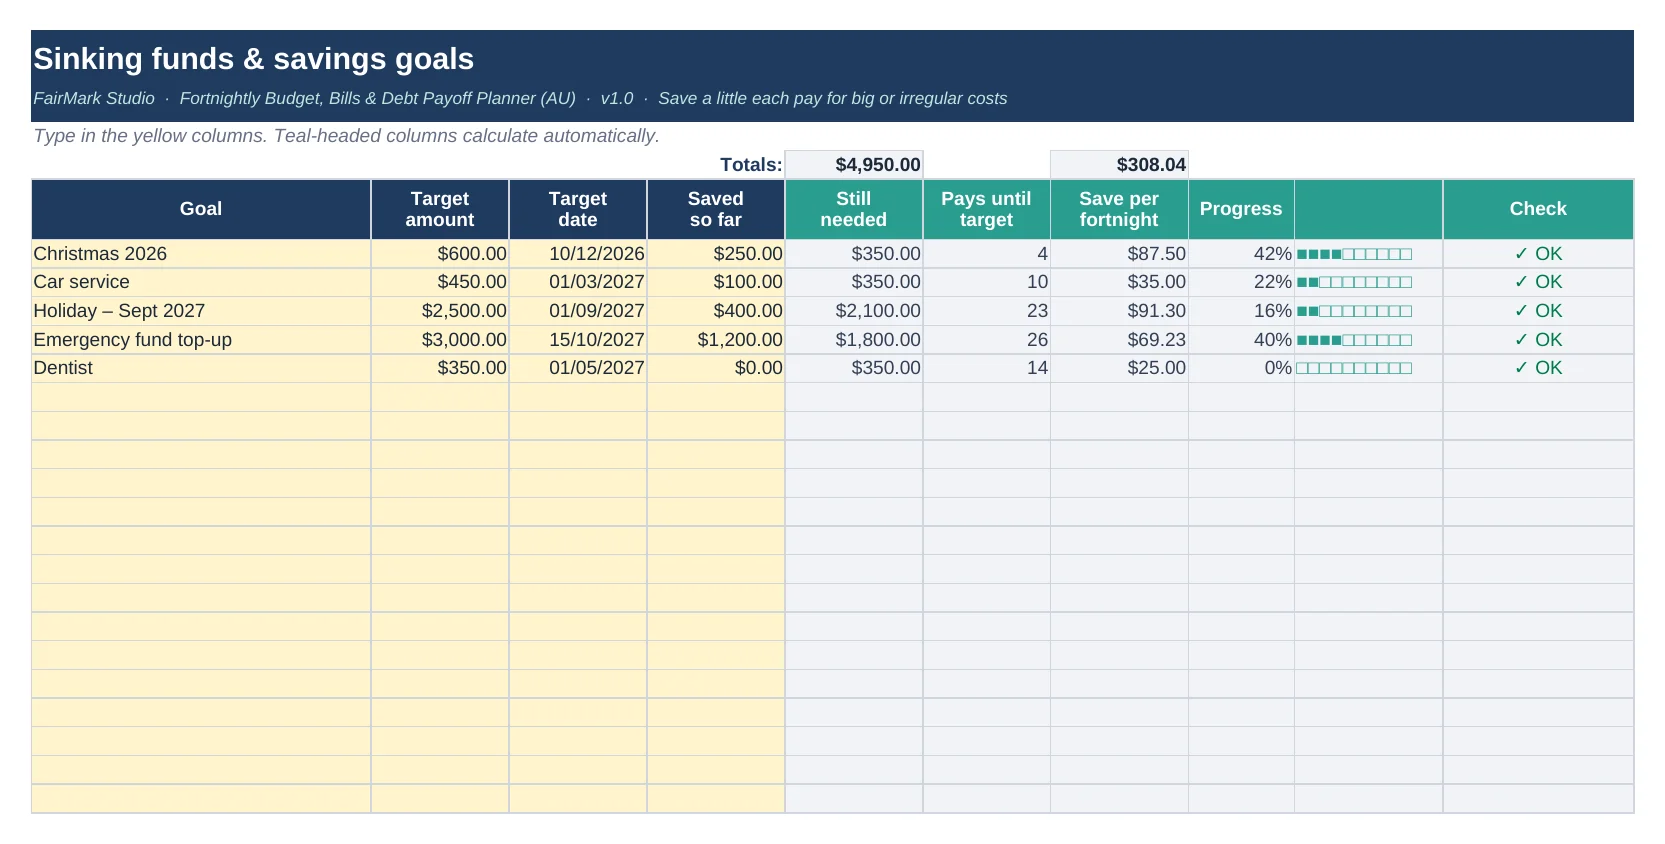1665x844 pixels.
Task: Select the 'Target amount' column header
Action: click(x=440, y=209)
